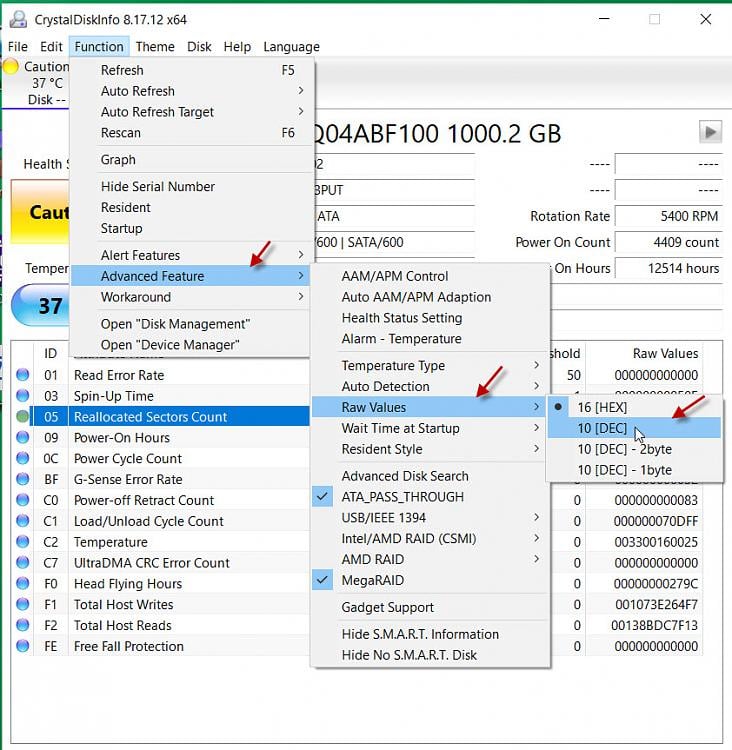Select 16 [HEX] raw values radio option
The image size is (732, 750).
pyautogui.click(x=634, y=408)
